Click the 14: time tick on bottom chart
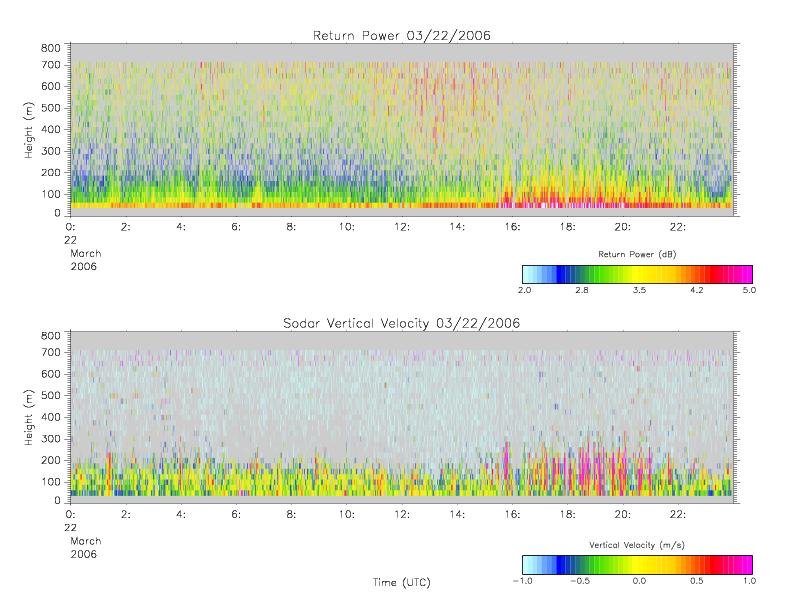791x611 pixels. (x=457, y=515)
